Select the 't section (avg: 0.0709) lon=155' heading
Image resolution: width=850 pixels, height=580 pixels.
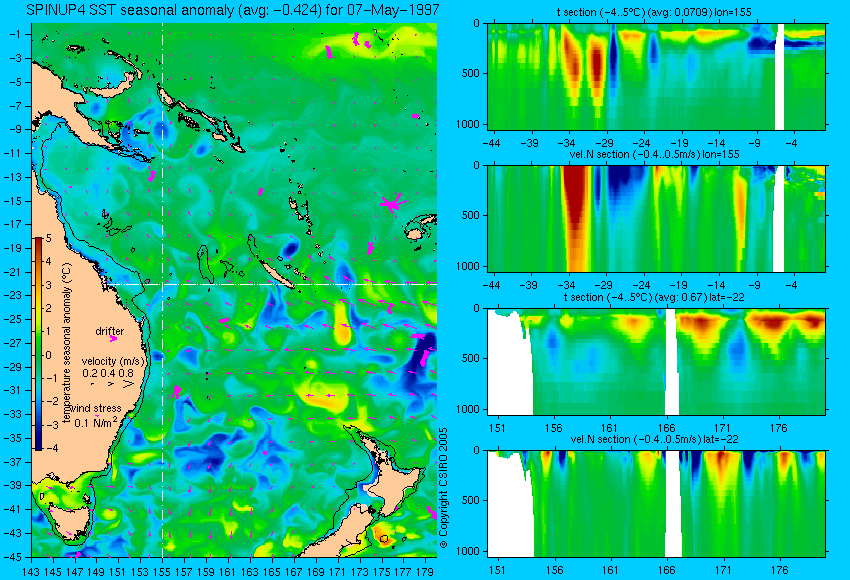(654, 12)
